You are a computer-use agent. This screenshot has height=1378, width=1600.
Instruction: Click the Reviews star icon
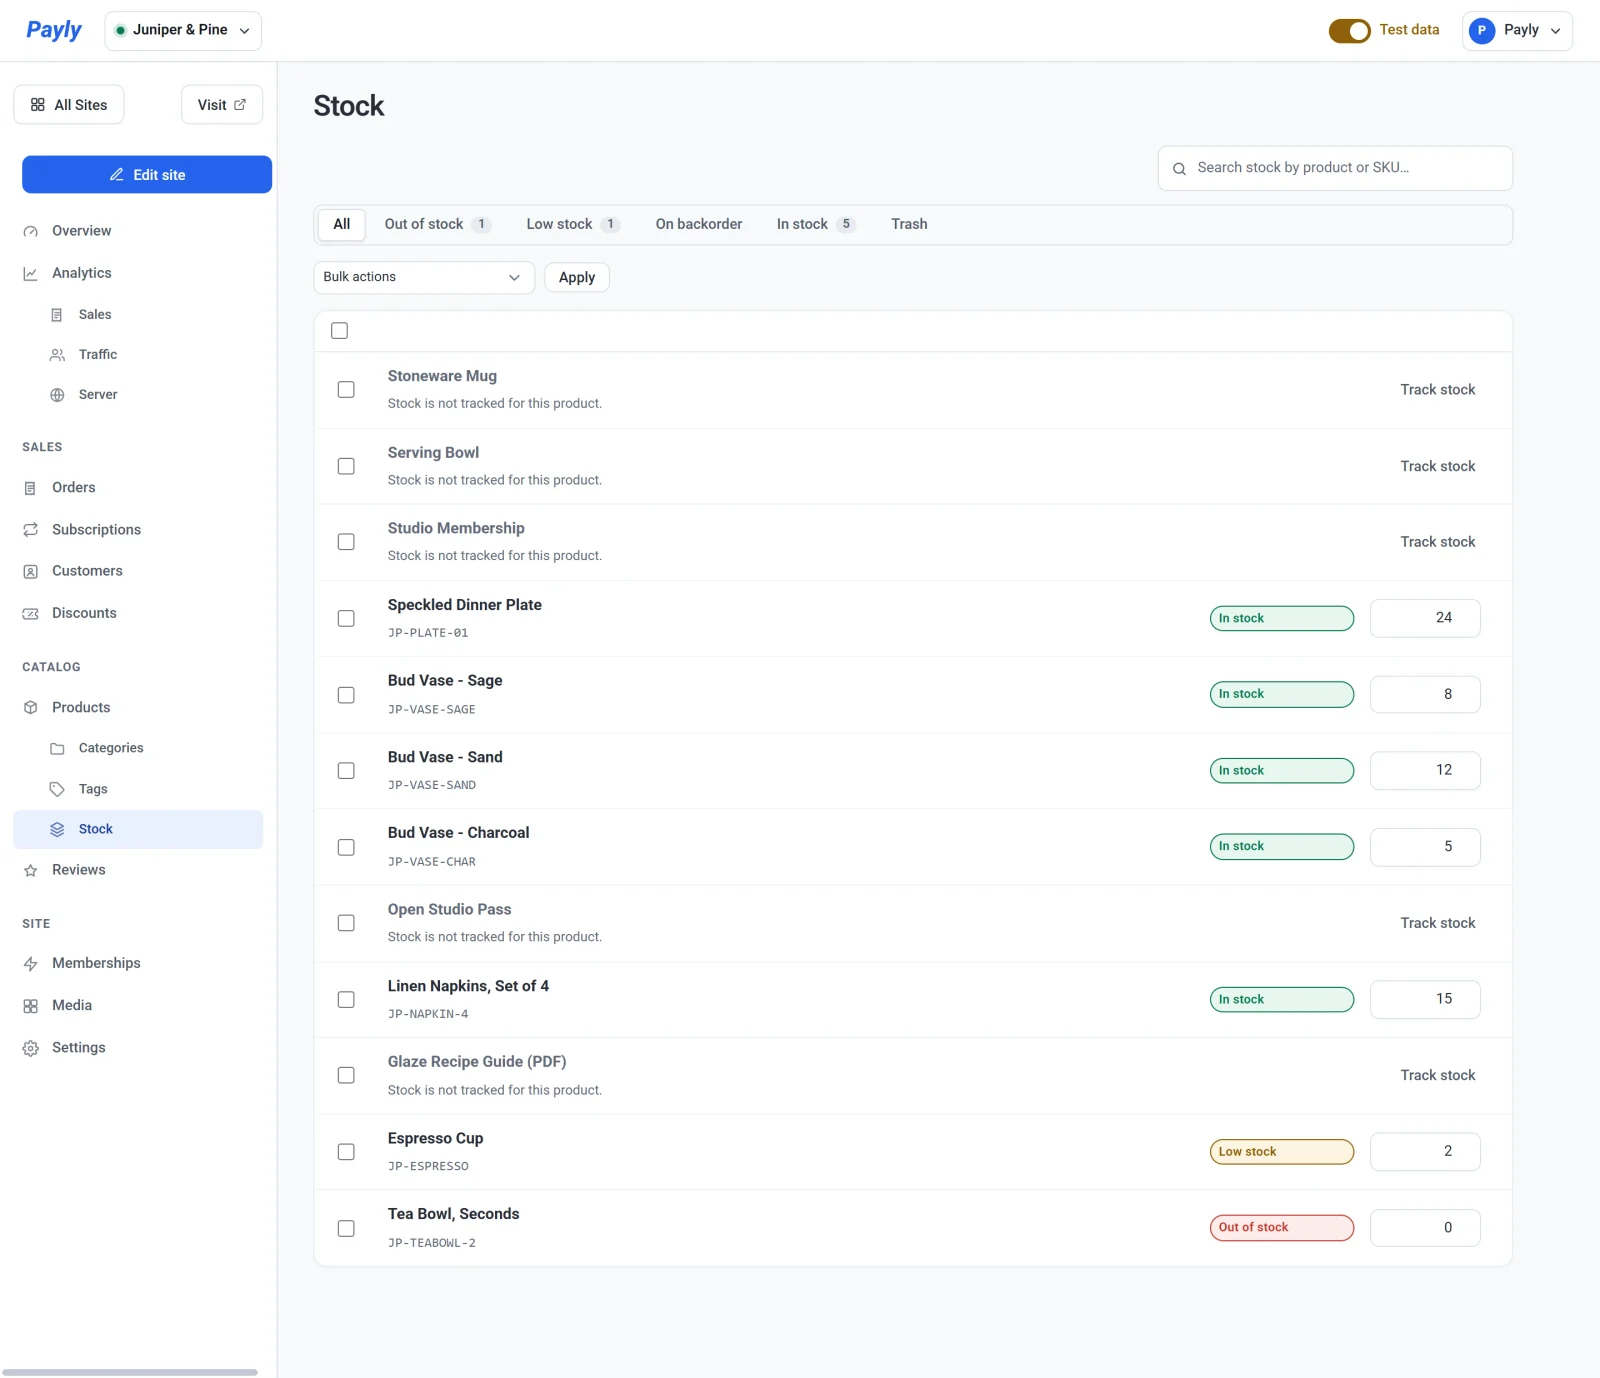click(x=31, y=871)
